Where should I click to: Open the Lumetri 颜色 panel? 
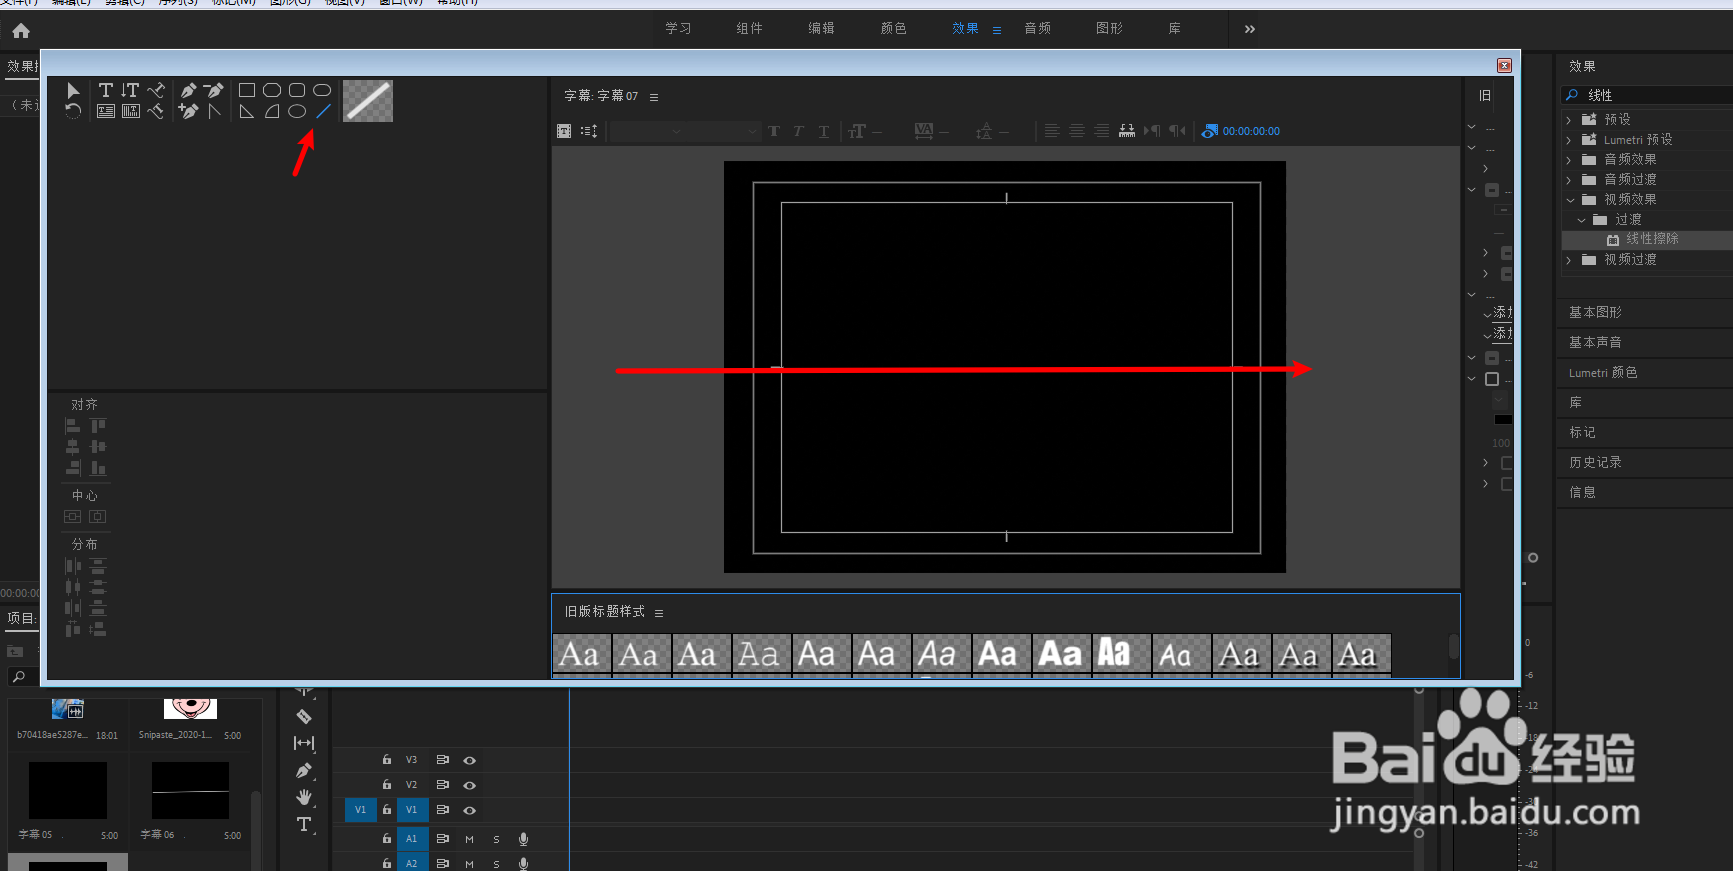click(x=1603, y=372)
